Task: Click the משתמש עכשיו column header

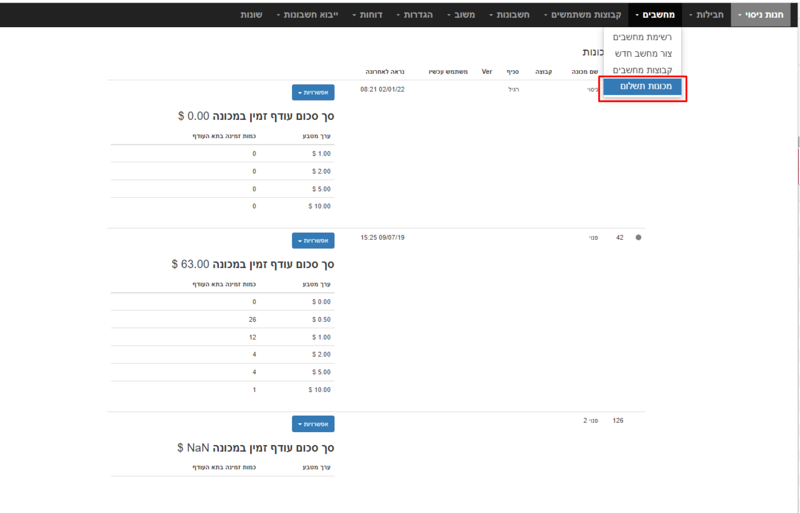Action: click(448, 71)
